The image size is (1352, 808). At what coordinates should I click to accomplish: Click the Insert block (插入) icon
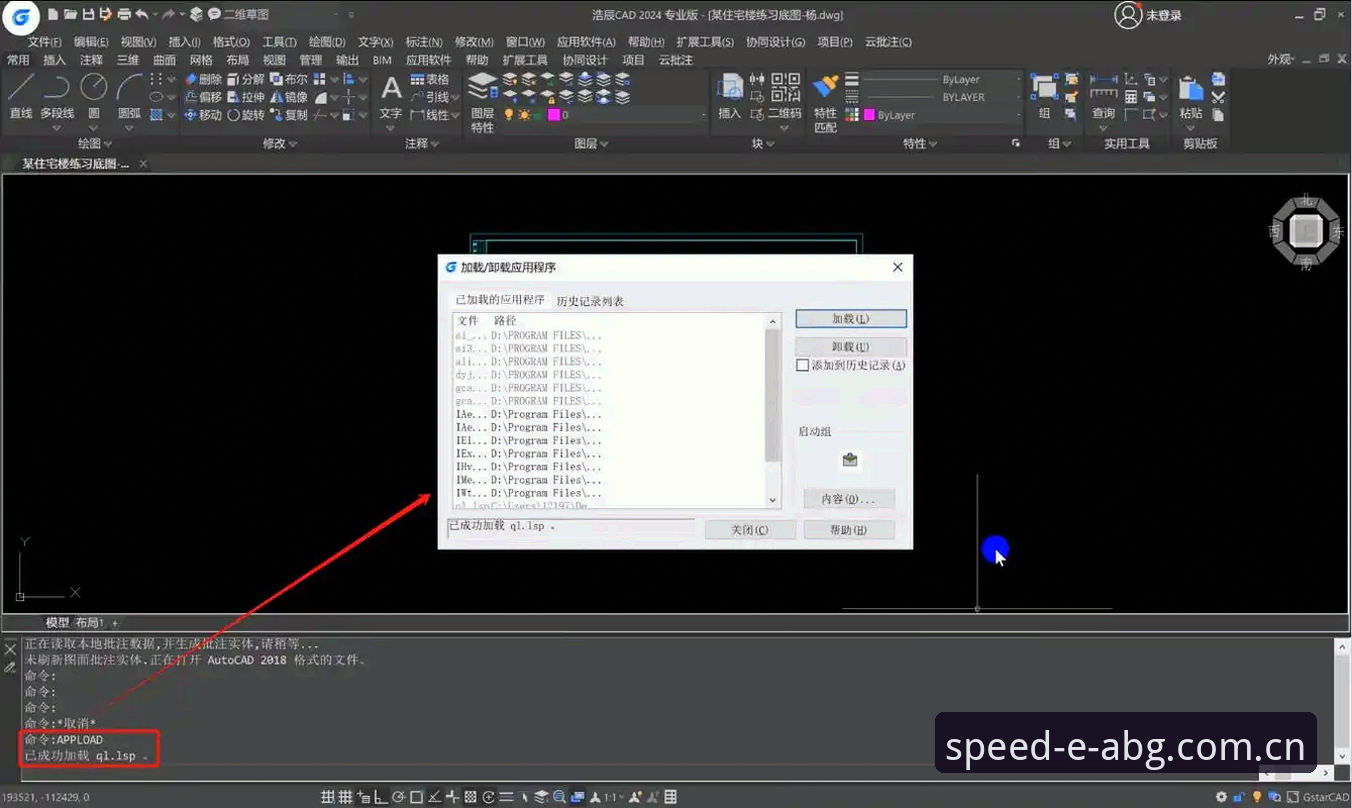click(730, 96)
